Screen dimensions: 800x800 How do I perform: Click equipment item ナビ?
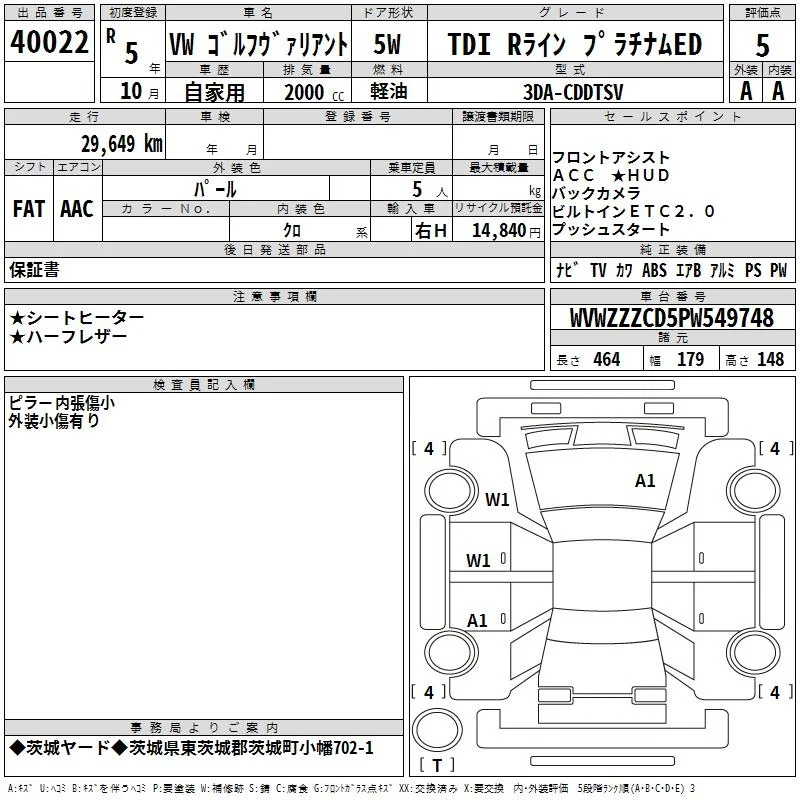(567, 270)
